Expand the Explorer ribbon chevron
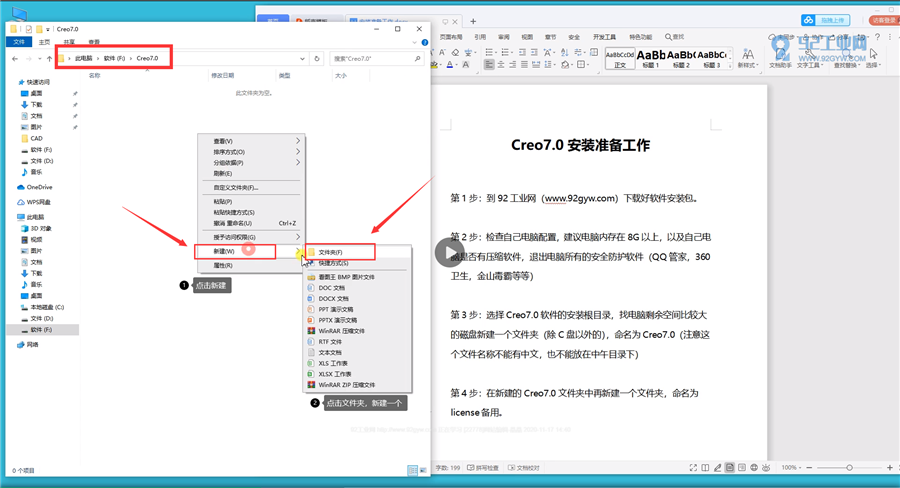 (414, 42)
